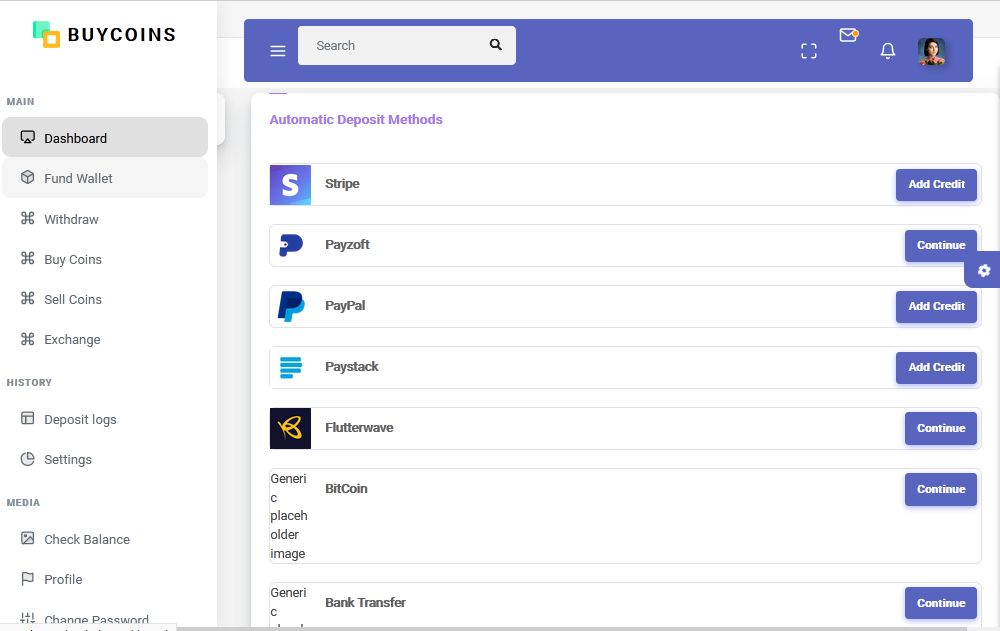
Task: Navigate to Sell Coins
Action: 105,299
